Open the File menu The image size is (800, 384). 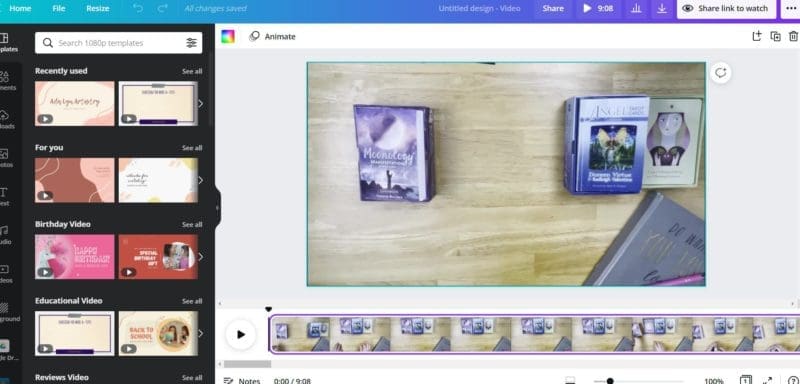click(59, 9)
